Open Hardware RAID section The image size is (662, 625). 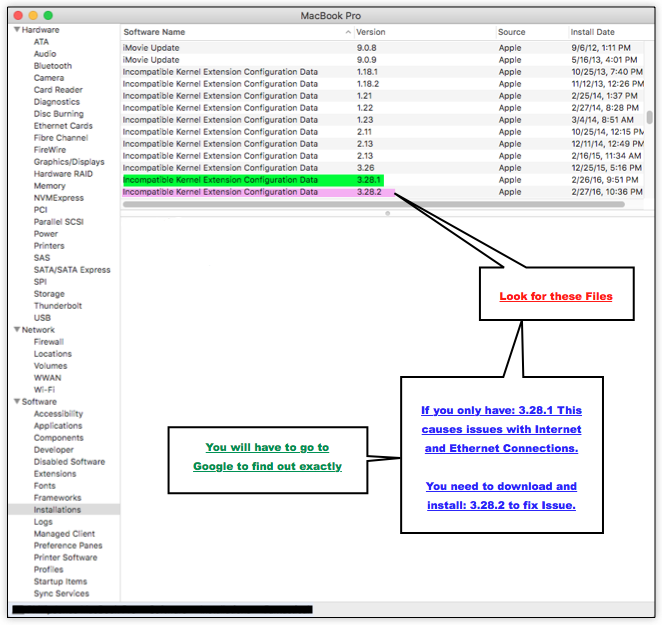(63, 174)
